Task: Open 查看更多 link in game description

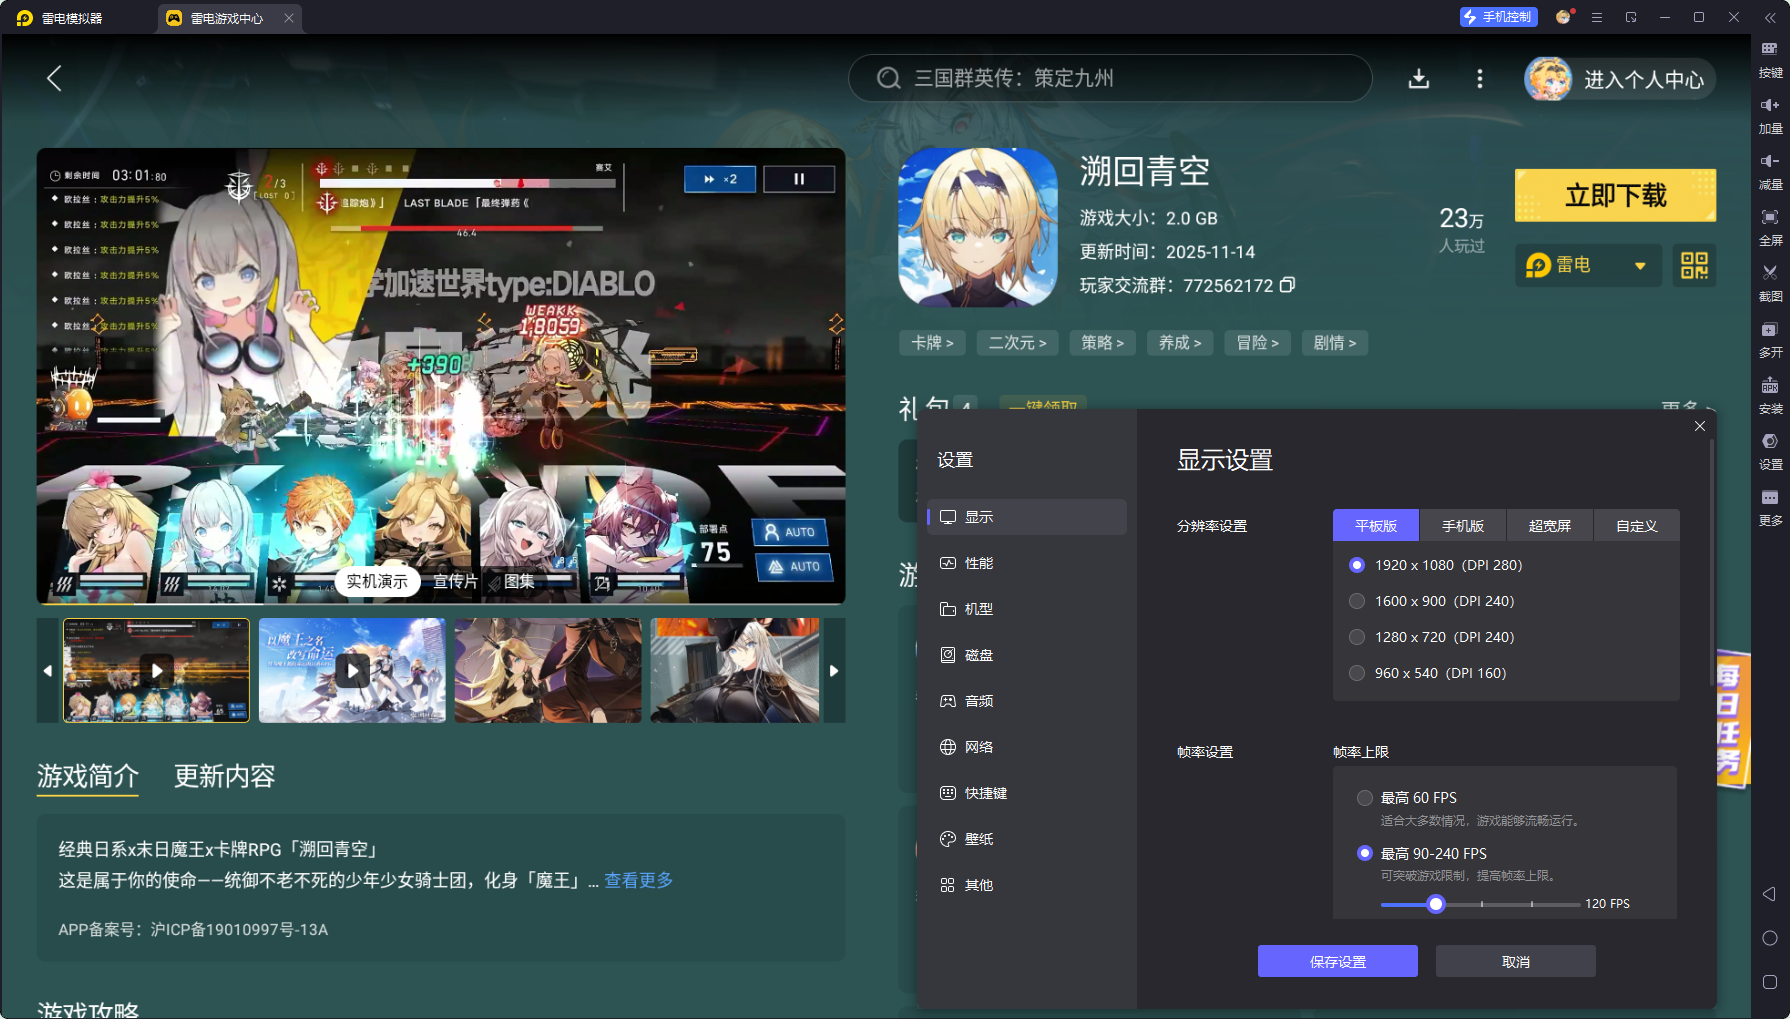Action: coord(638,880)
